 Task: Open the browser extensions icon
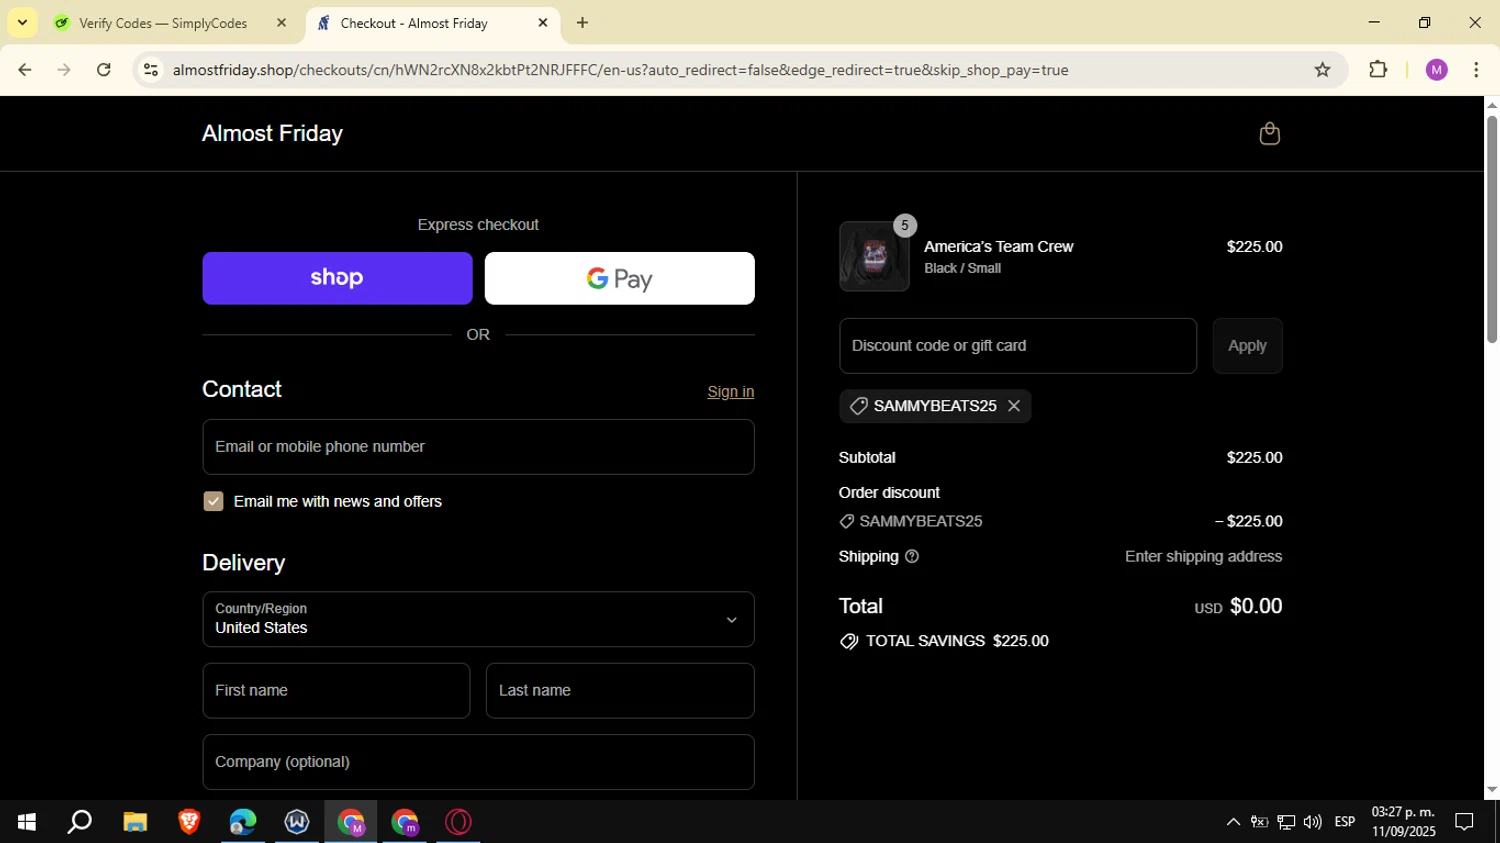tap(1378, 70)
